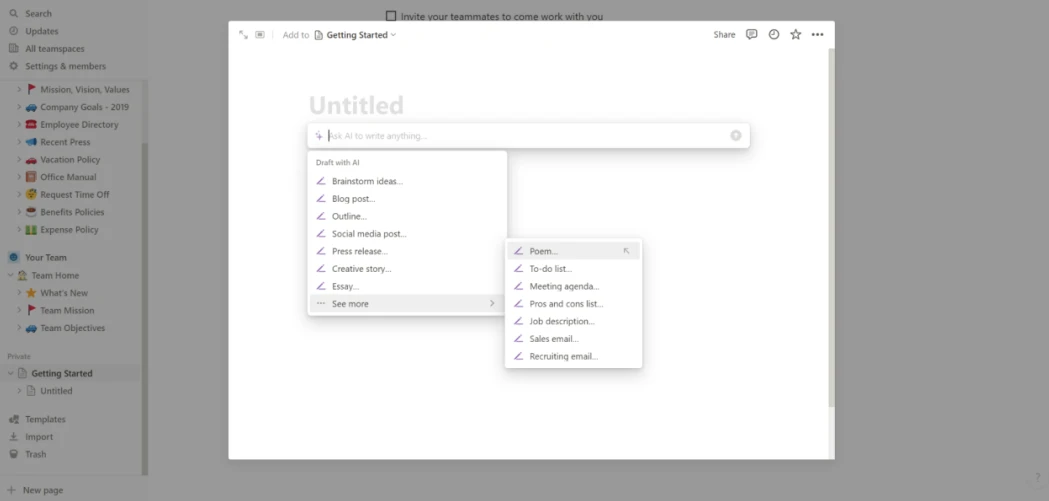Select Poem from the submenu
This screenshot has height=501, width=1049.
(573, 252)
